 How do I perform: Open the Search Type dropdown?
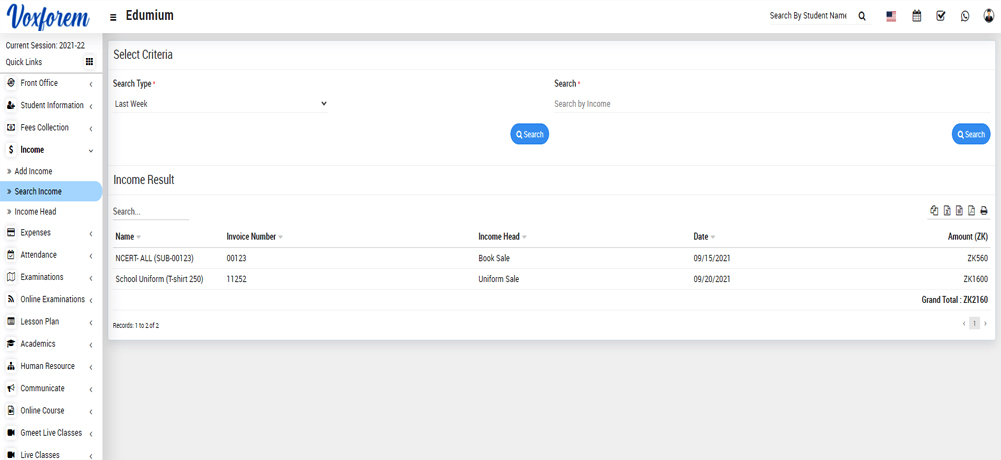click(220, 104)
